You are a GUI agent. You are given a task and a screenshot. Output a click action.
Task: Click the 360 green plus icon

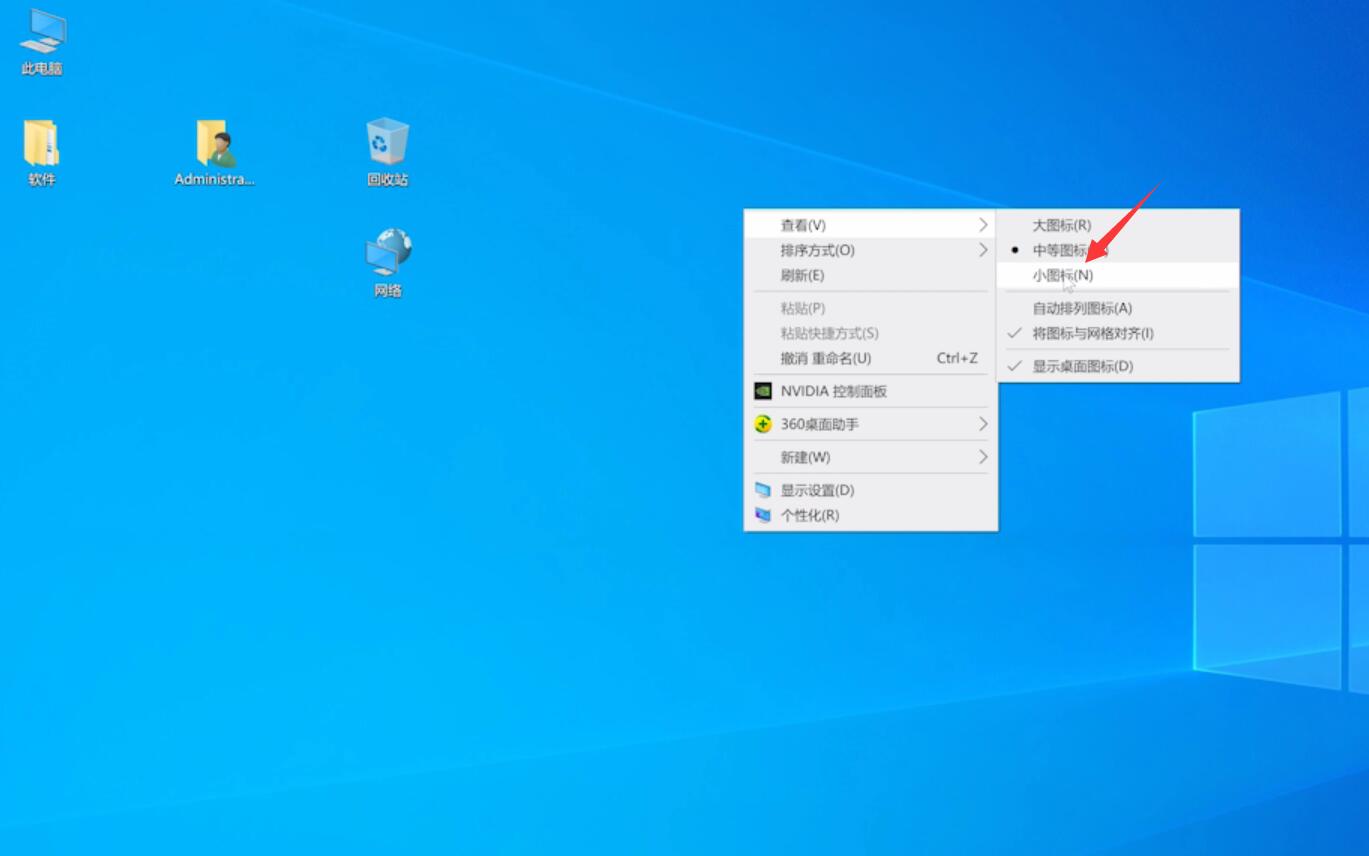tap(763, 424)
